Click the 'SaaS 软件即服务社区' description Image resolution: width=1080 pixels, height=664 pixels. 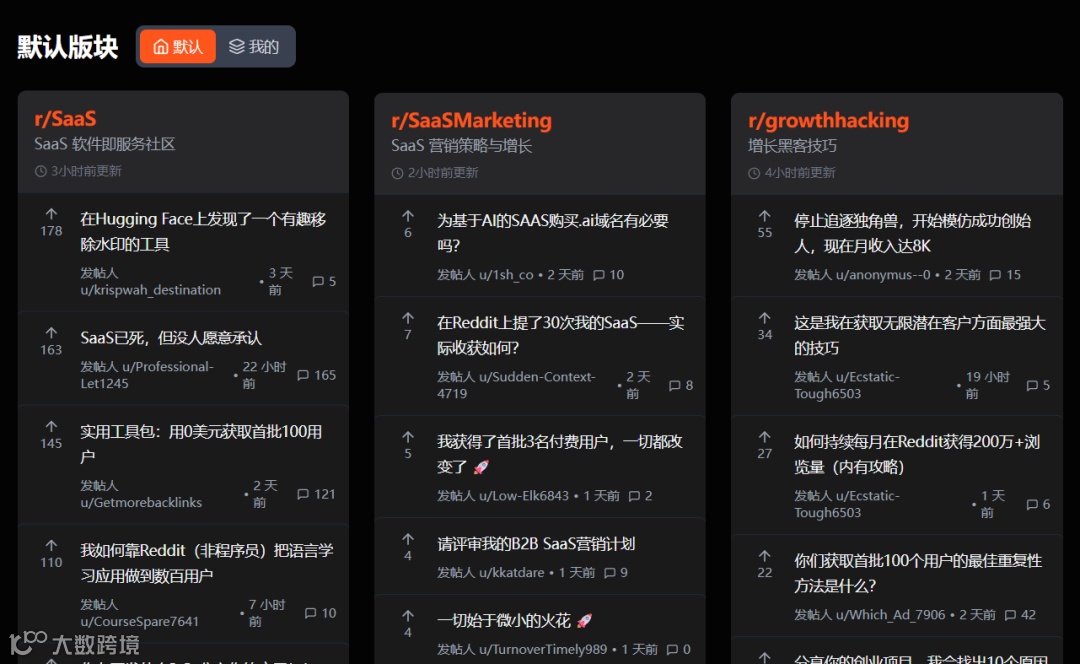(x=105, y=144)
